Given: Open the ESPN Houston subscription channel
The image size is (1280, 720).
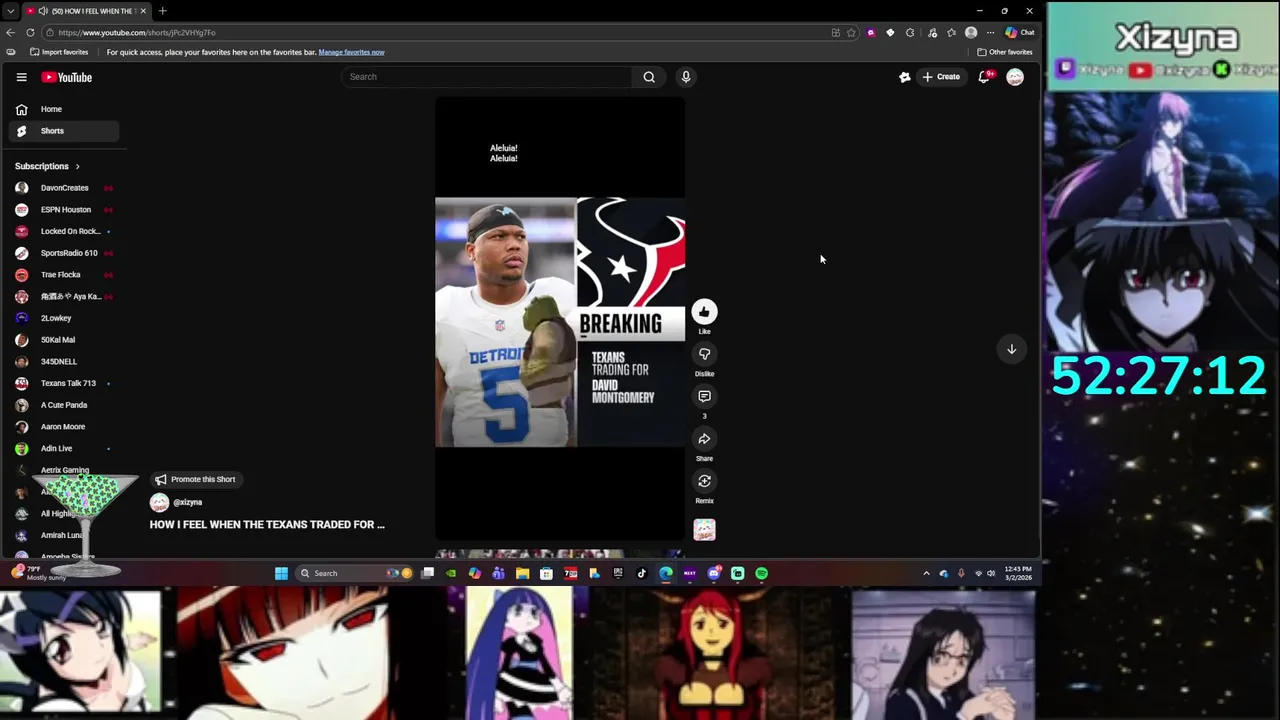Looking at the screenshot, I should click(64, 210).
